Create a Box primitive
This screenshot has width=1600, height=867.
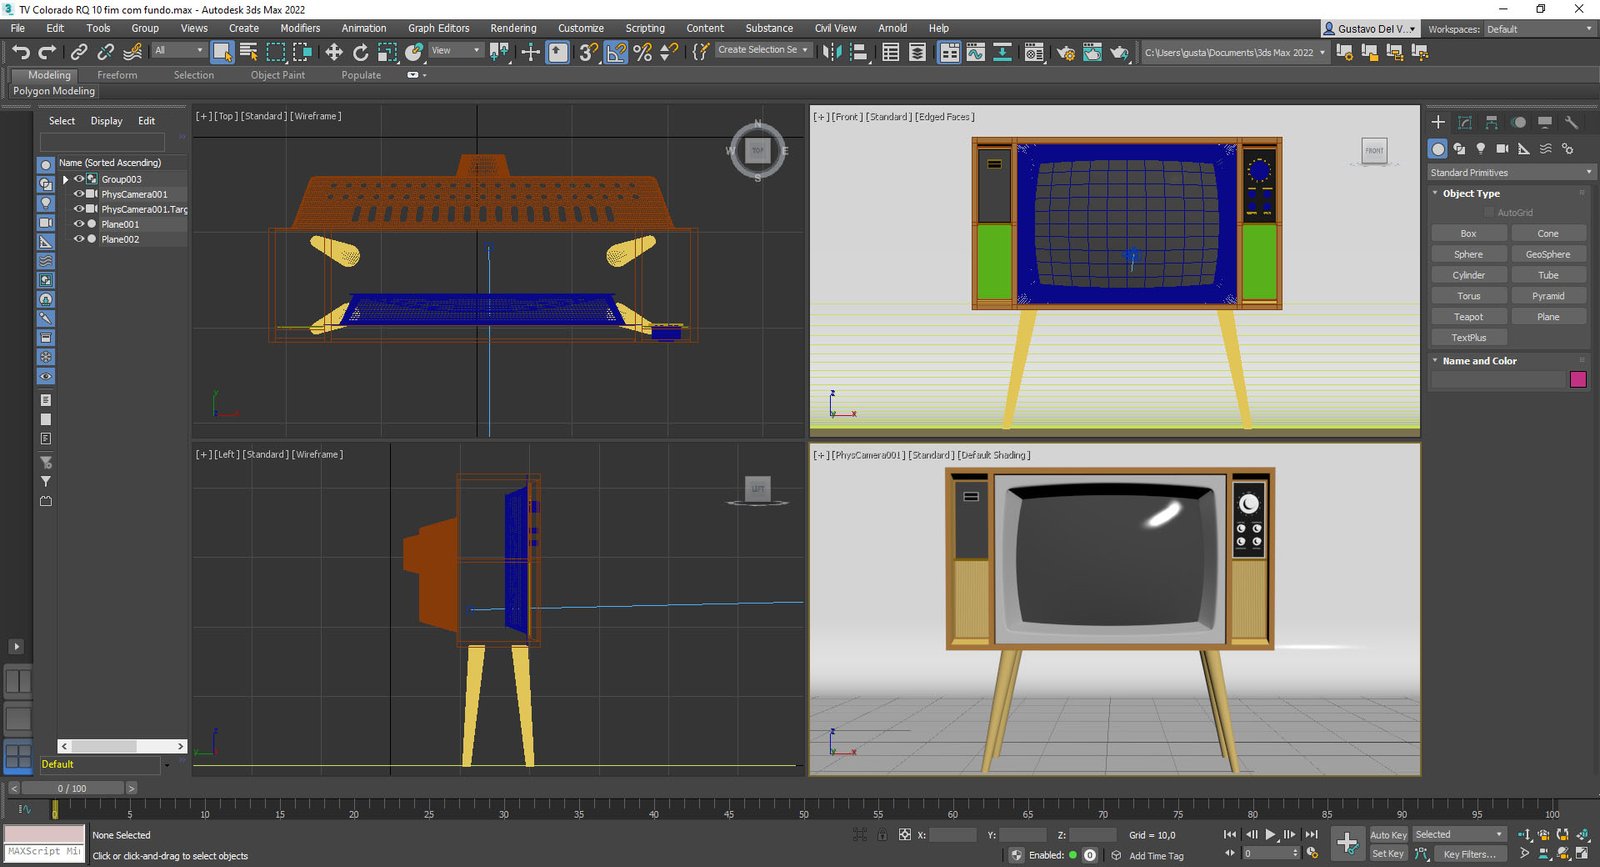pyautogui.click(x=1468, y=233)
